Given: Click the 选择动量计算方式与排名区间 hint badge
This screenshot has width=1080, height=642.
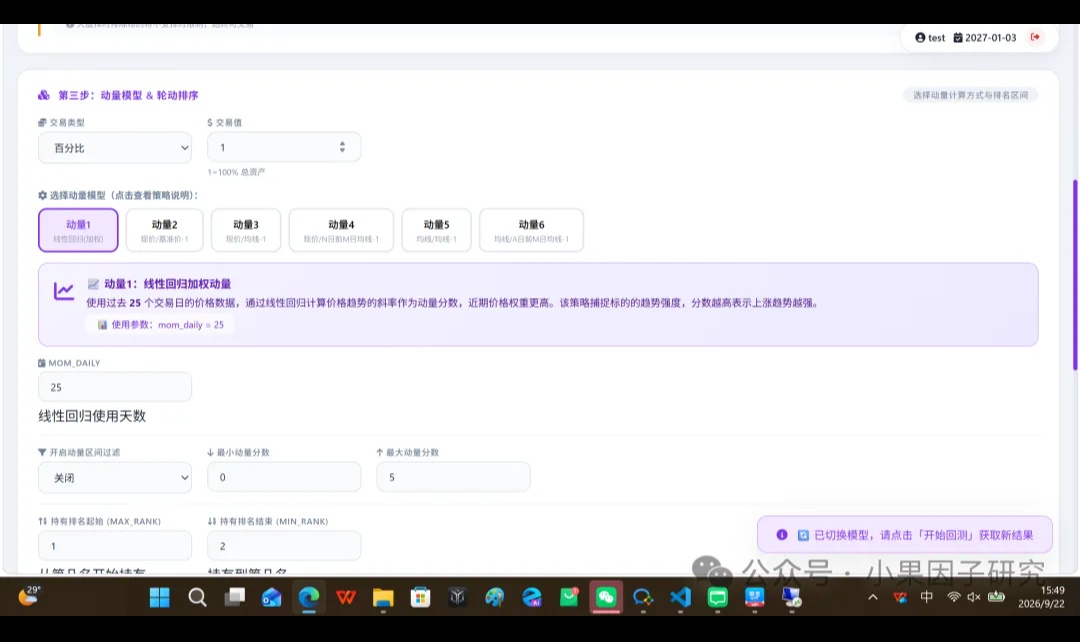Looking at the screenshot, I should 970,95.
